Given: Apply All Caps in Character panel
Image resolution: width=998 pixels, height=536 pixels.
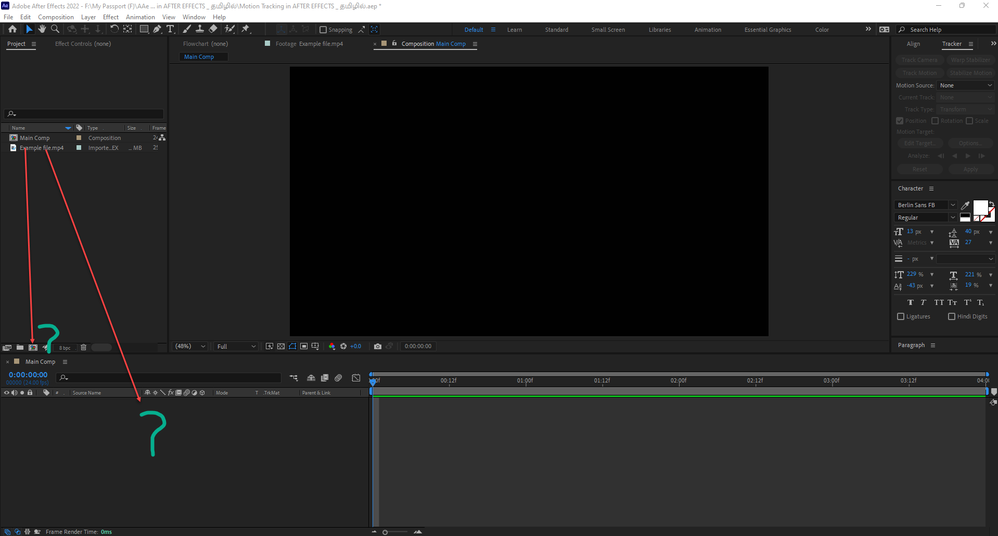Looking at the screenshot, I should point(939,302).
